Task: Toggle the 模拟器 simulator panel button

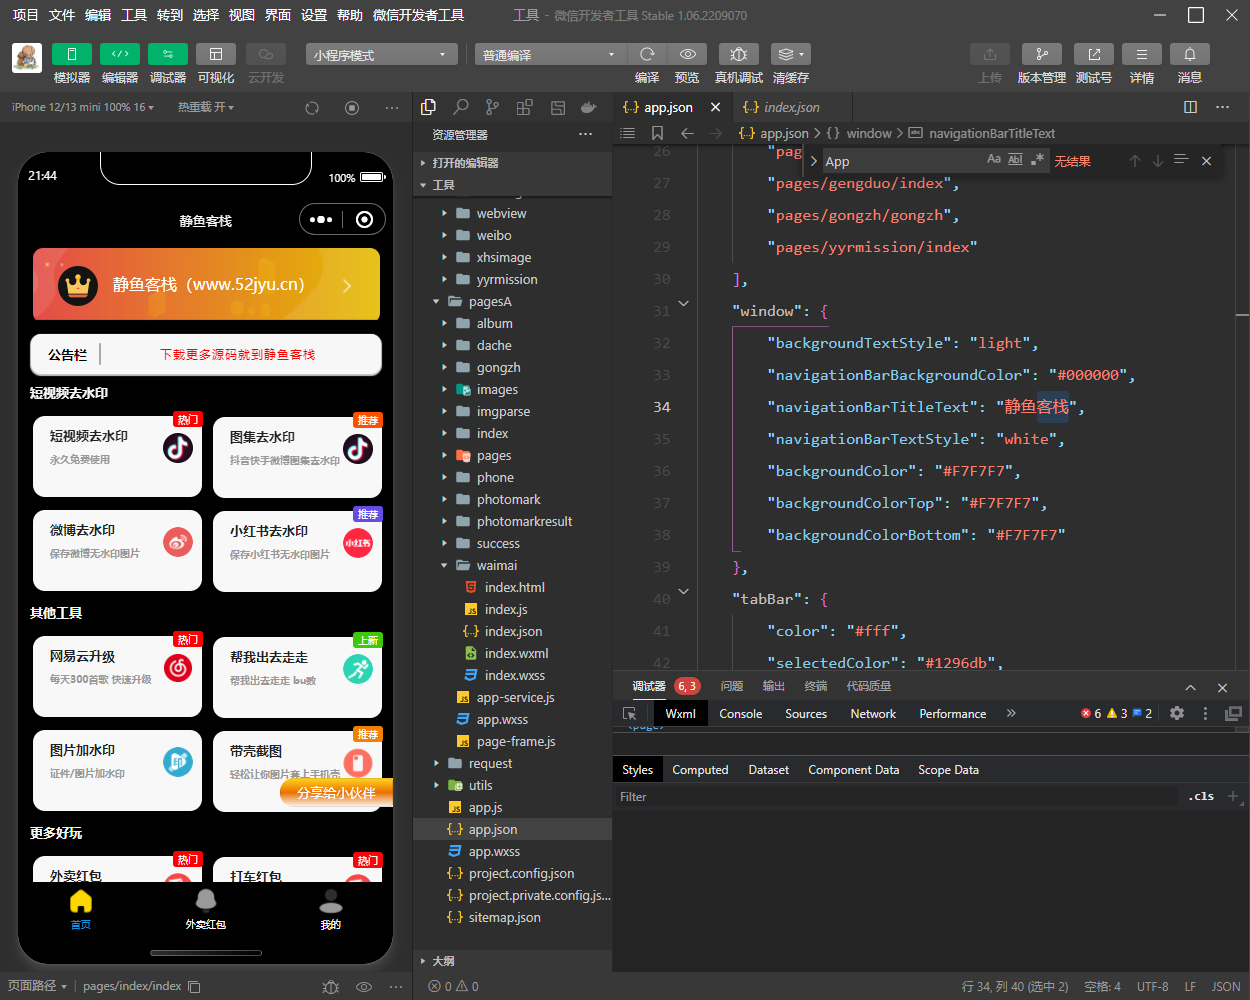Action: pyautogui.click(x=72, y=54)
